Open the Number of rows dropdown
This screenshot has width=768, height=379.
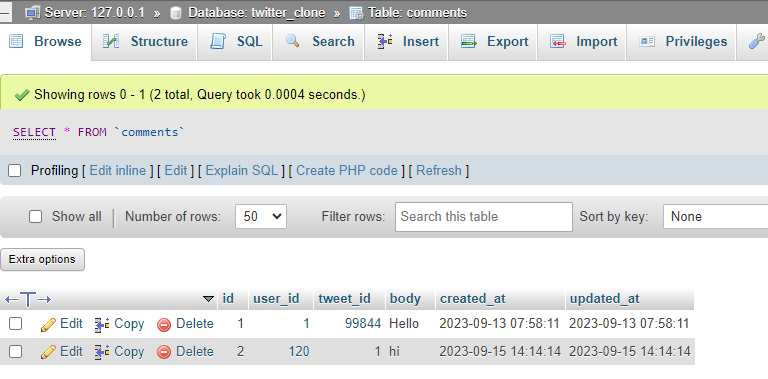tap(261, 216)
